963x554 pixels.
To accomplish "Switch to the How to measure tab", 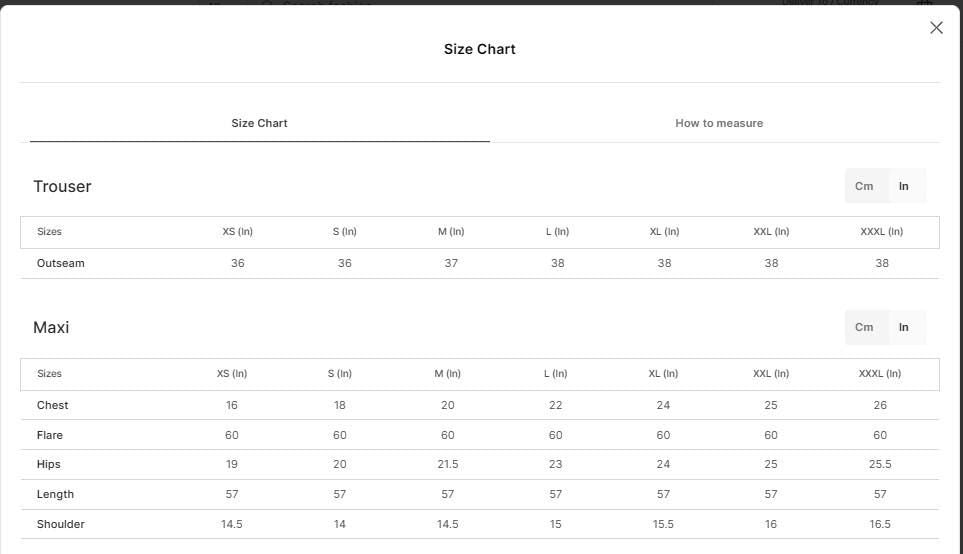I will [719, 123].
